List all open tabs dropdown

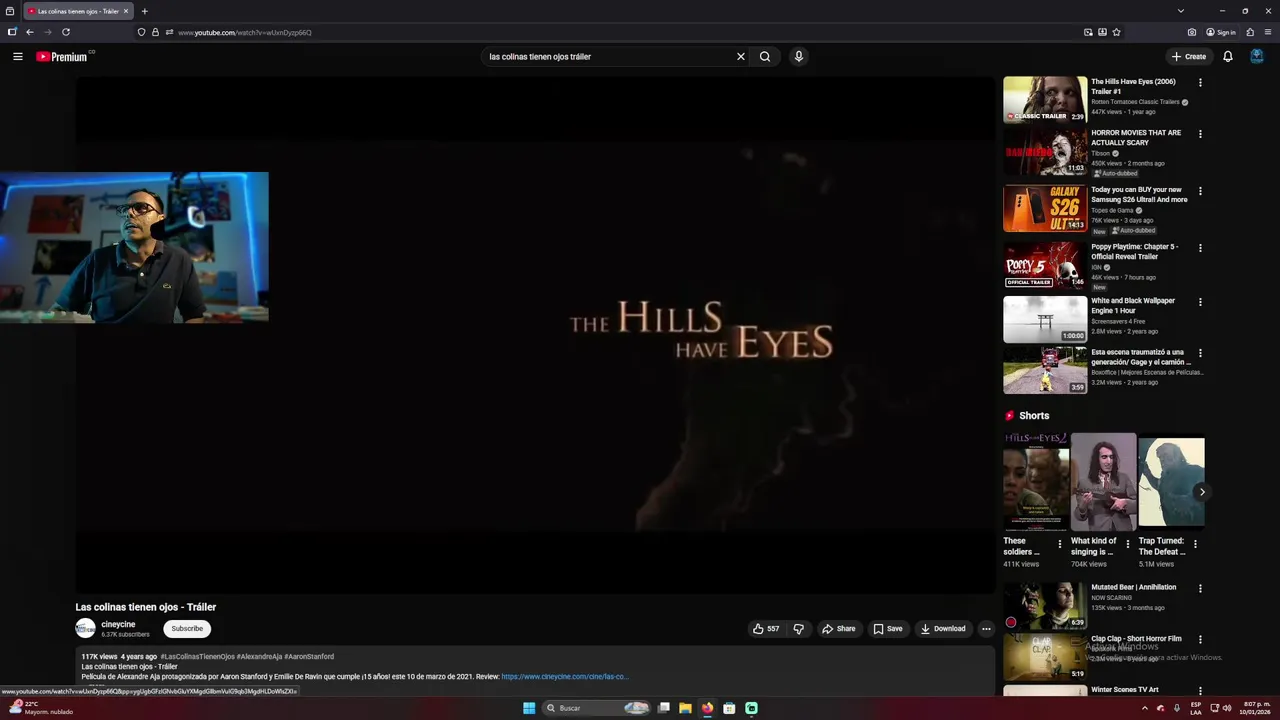[x=1180, y=11]
